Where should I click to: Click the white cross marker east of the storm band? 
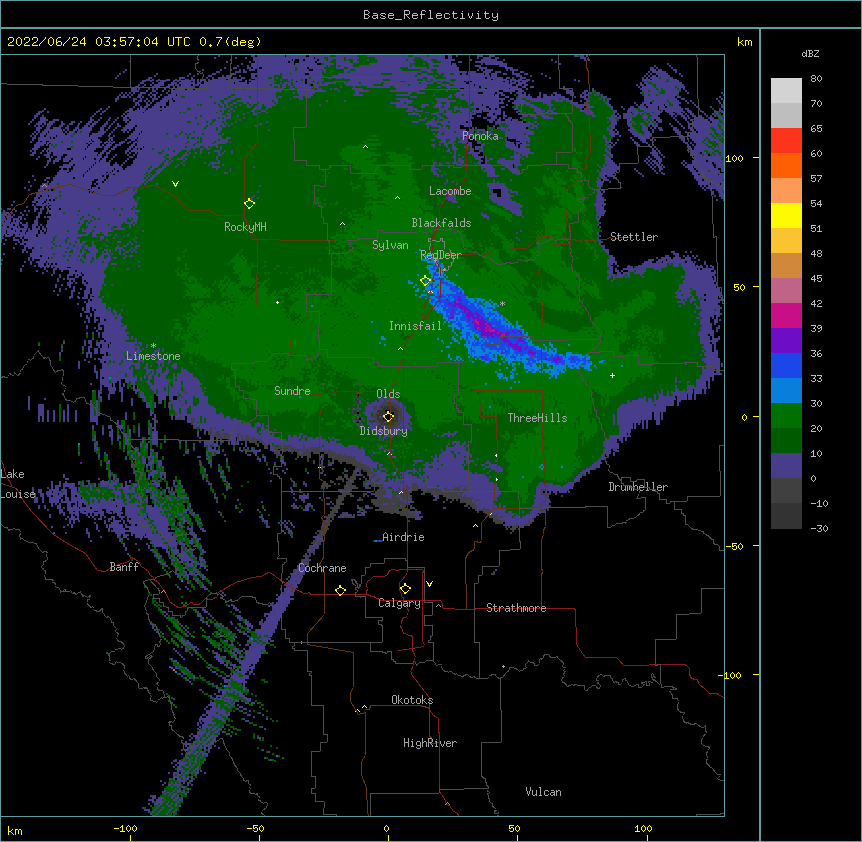click(x=612, y=375)
